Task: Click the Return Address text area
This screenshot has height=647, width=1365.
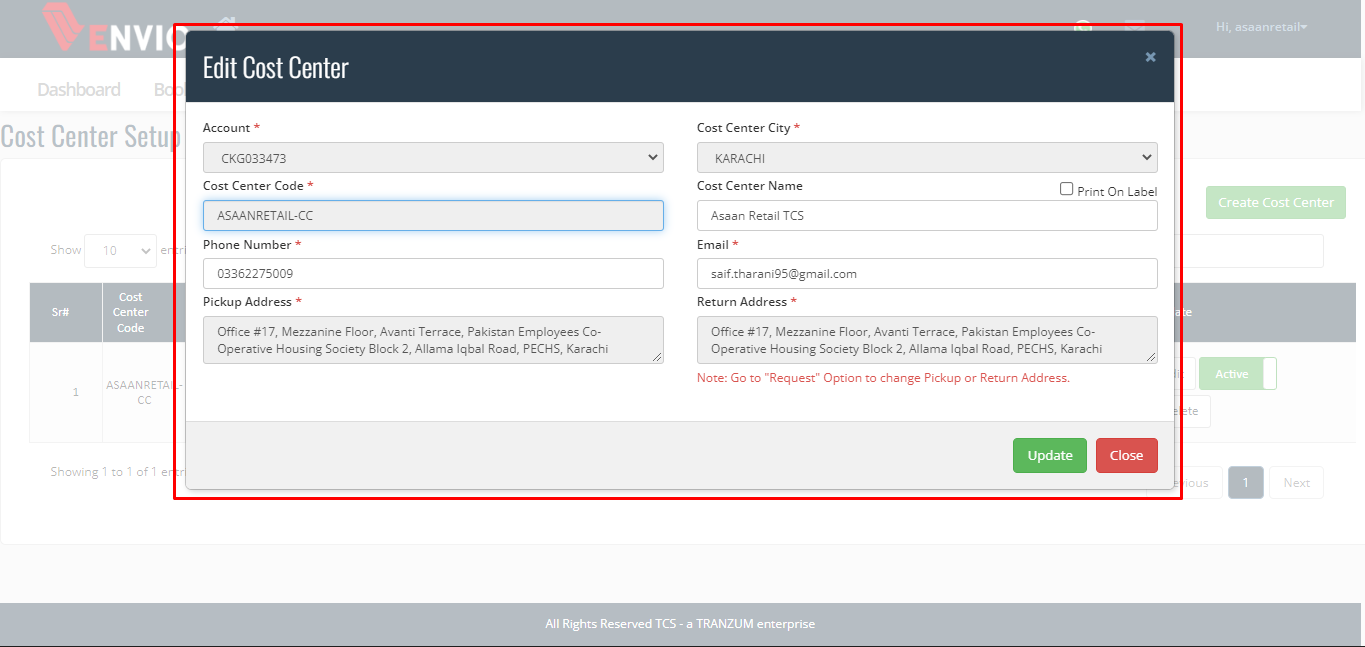Action: (927, 340)
